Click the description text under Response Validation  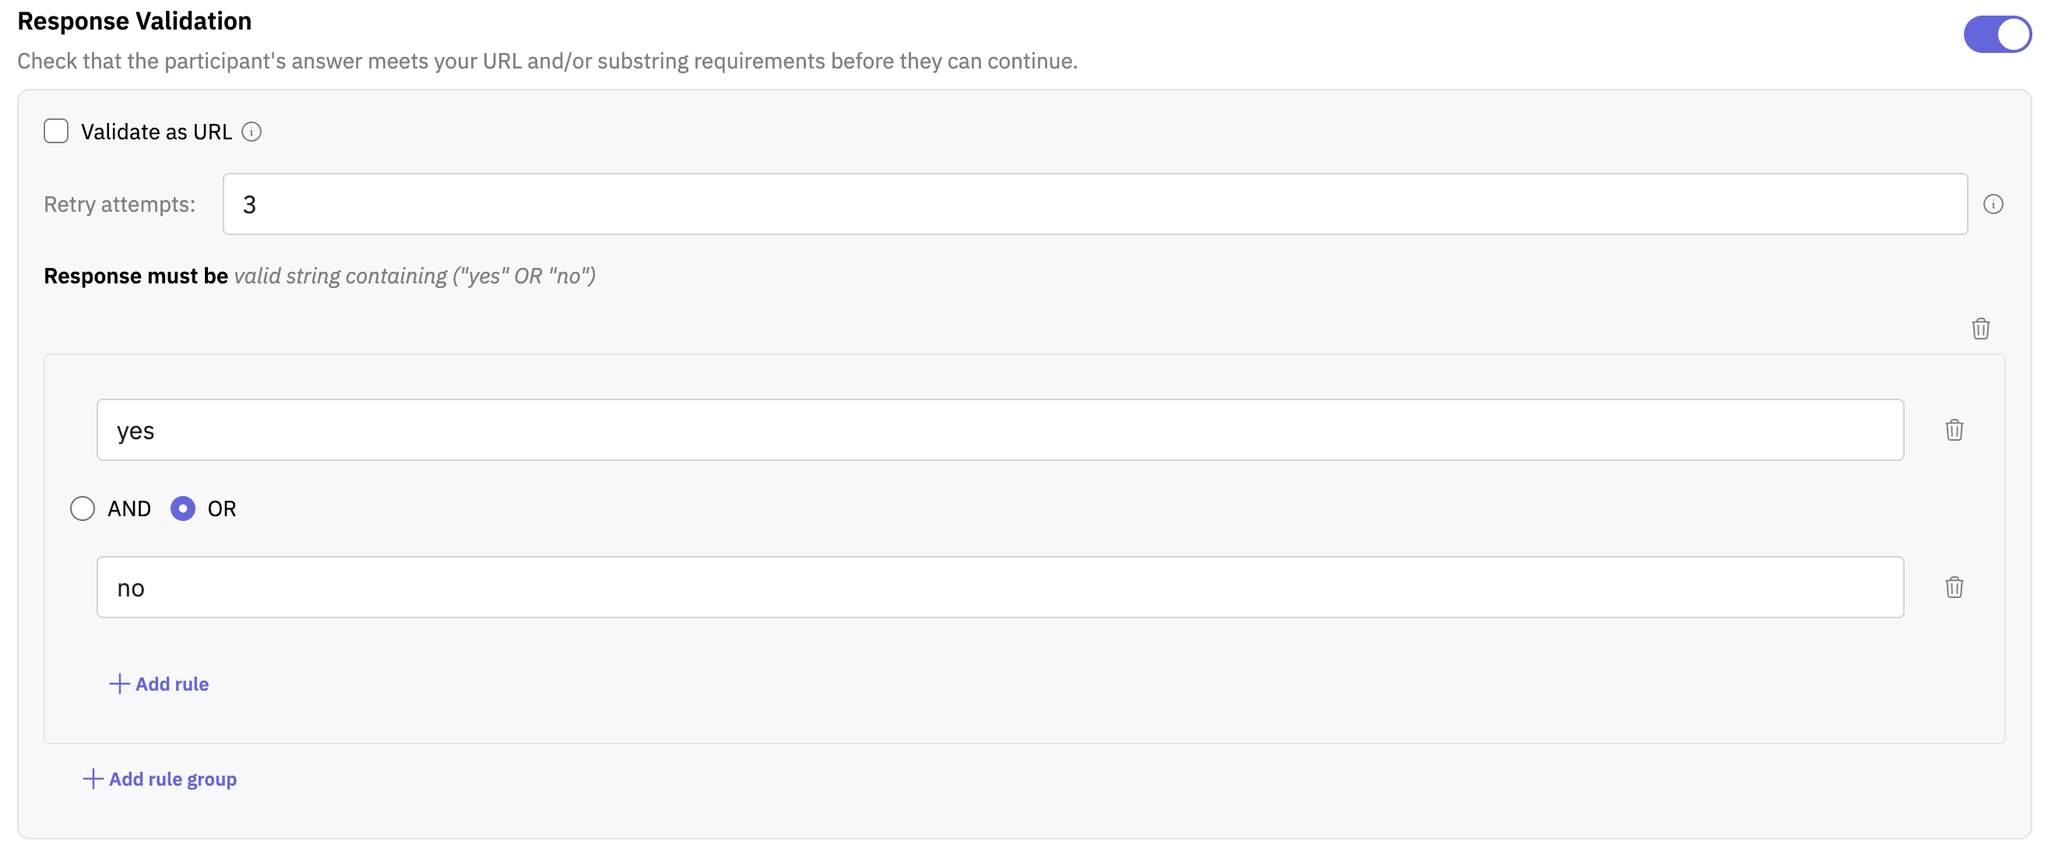(x=547, y=61)
